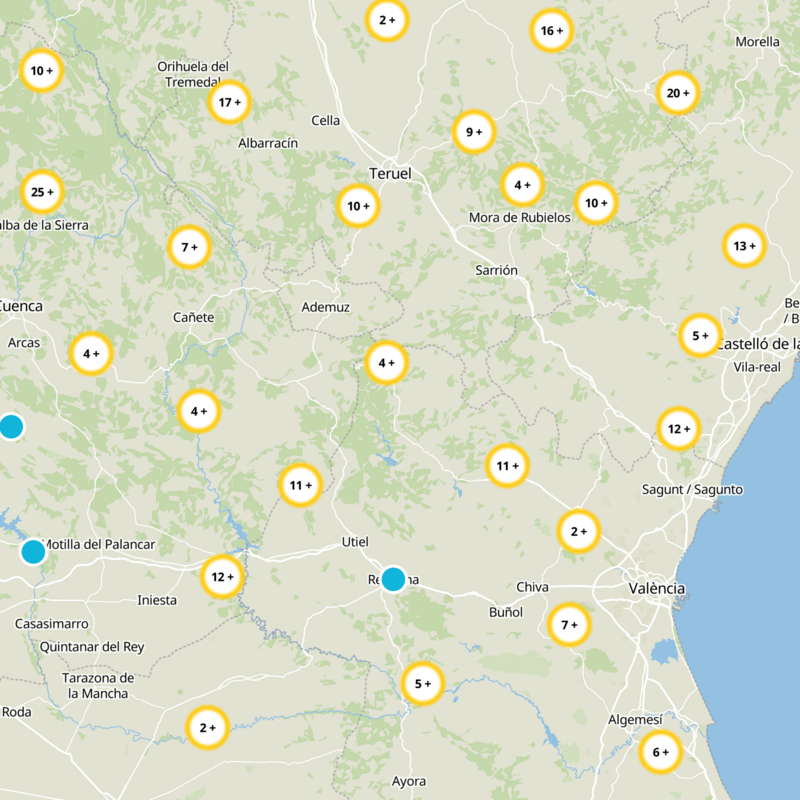Image resolution: width=800 pixels, height=800 pixels.
Task: Select the blue dot marker over Requena
Action: (x=393, y=579)
